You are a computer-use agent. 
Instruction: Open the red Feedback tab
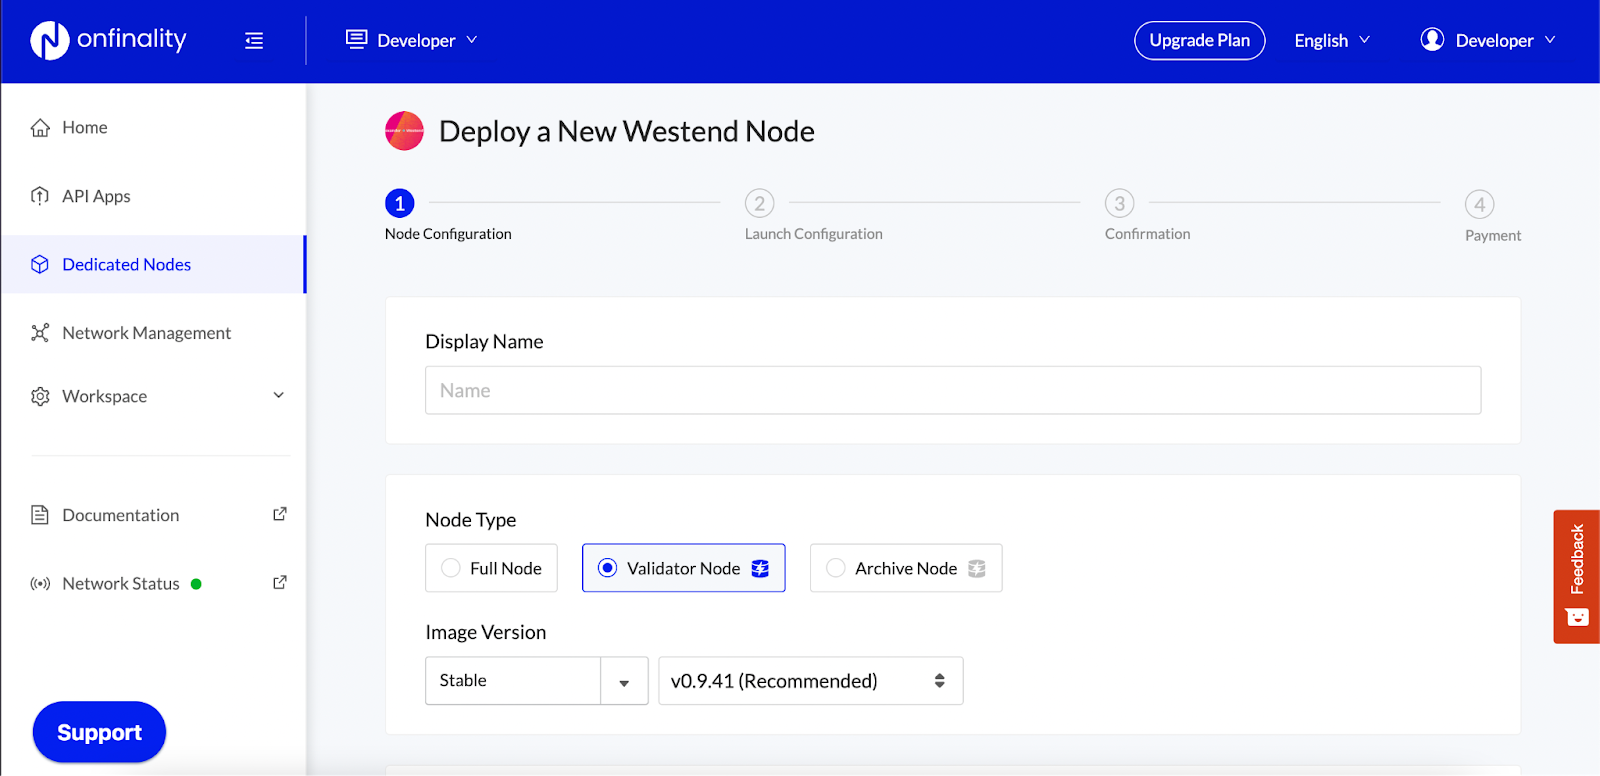[1577, 577]
